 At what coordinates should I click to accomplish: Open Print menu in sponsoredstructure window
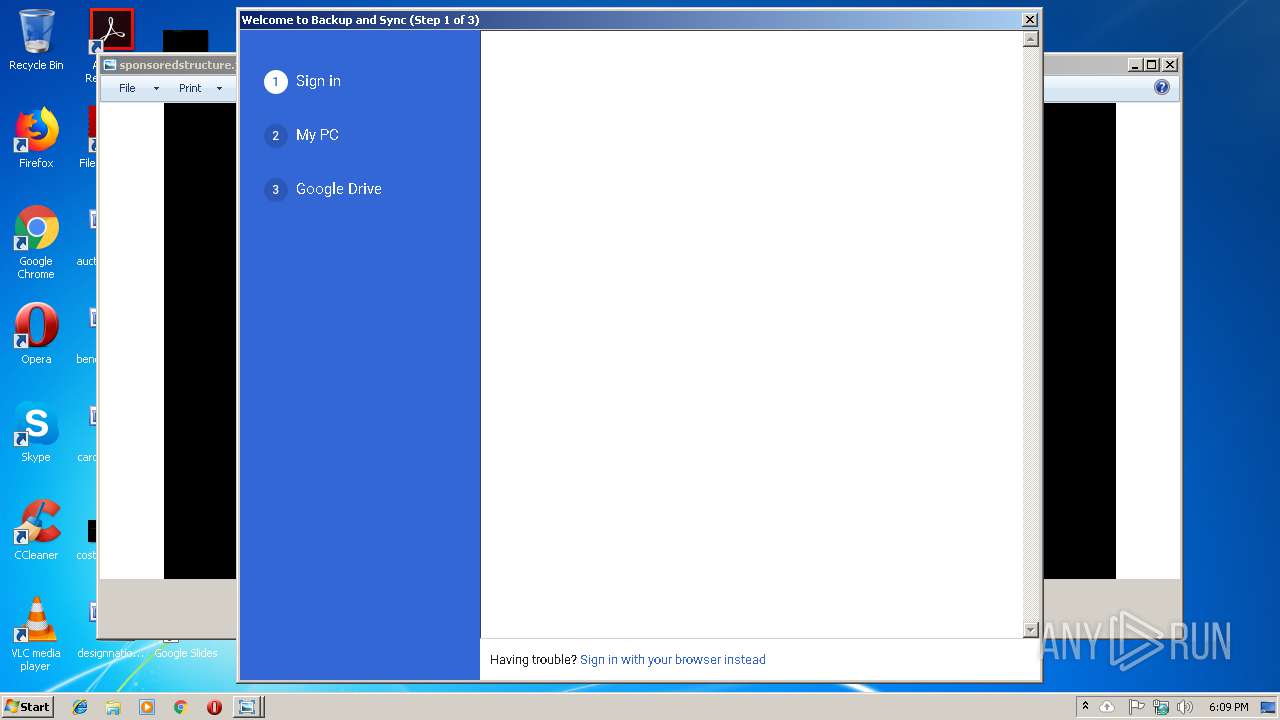190,88
